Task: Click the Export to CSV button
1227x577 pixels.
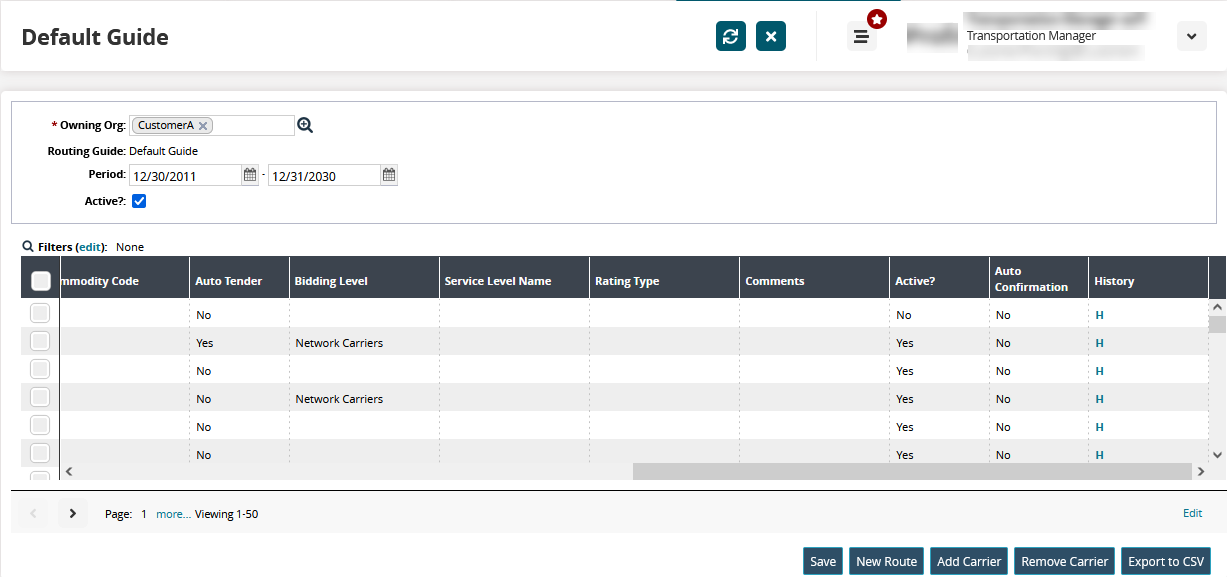Action: click(1166, 561)
